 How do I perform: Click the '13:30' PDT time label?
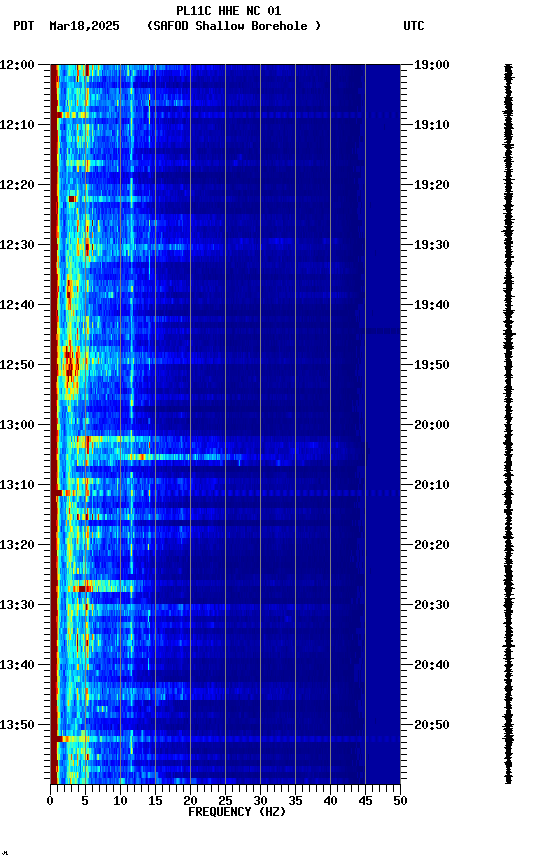[x=17, y=606]
